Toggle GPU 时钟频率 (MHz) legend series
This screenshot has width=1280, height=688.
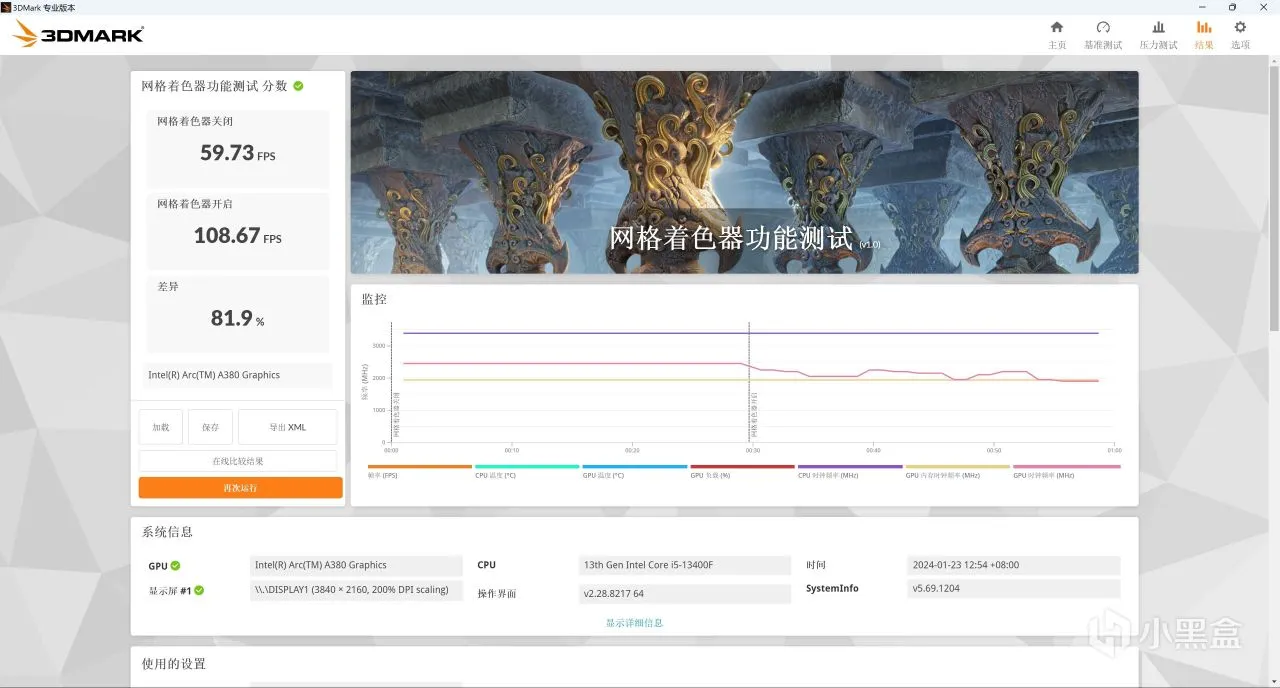[x=1066, y=470]
